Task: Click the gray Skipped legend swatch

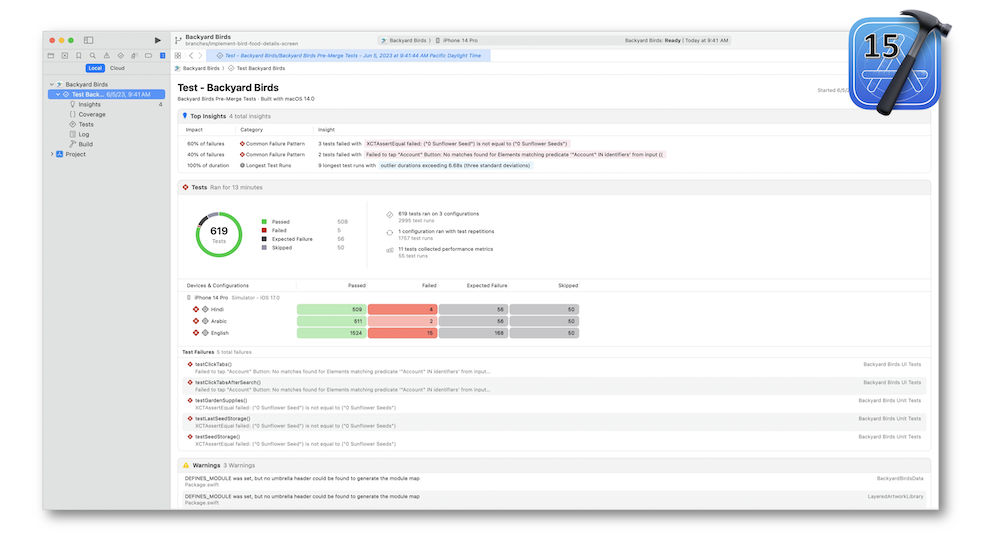Action: pyautogui.click(x=264, y=247)
